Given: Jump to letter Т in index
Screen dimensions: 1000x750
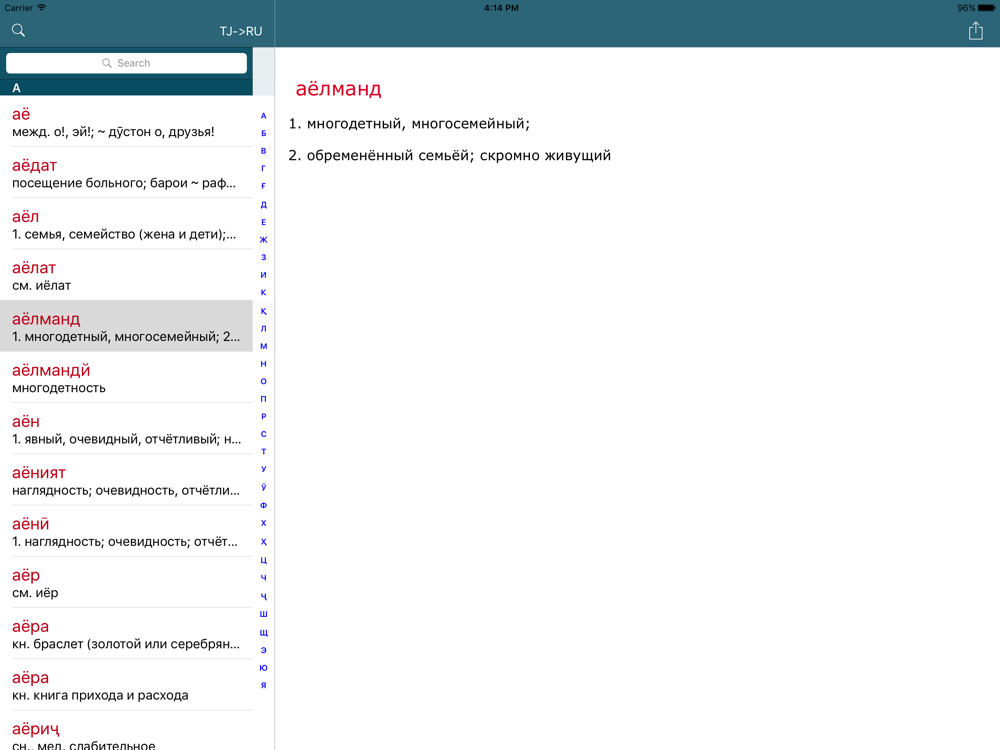Looking at the screenshot, I should (263, 452).
